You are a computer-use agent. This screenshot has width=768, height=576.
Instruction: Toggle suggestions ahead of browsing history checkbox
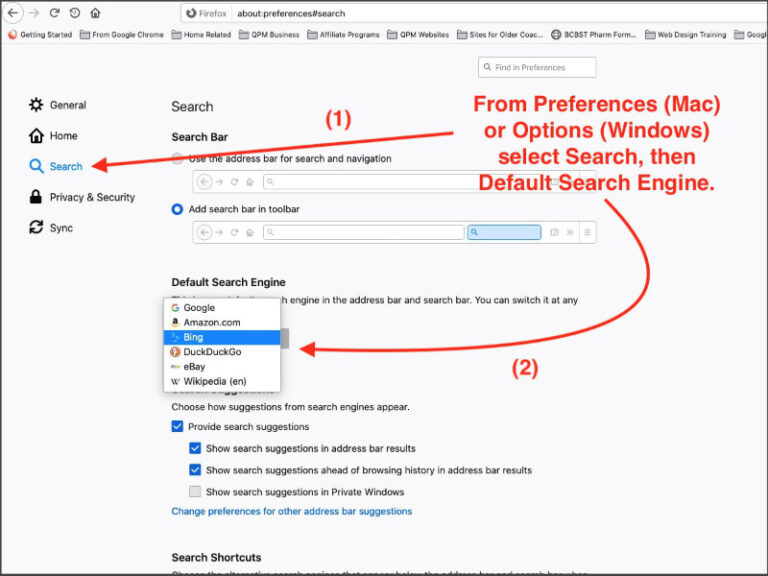pyautogui.click(x=195, y=470)
